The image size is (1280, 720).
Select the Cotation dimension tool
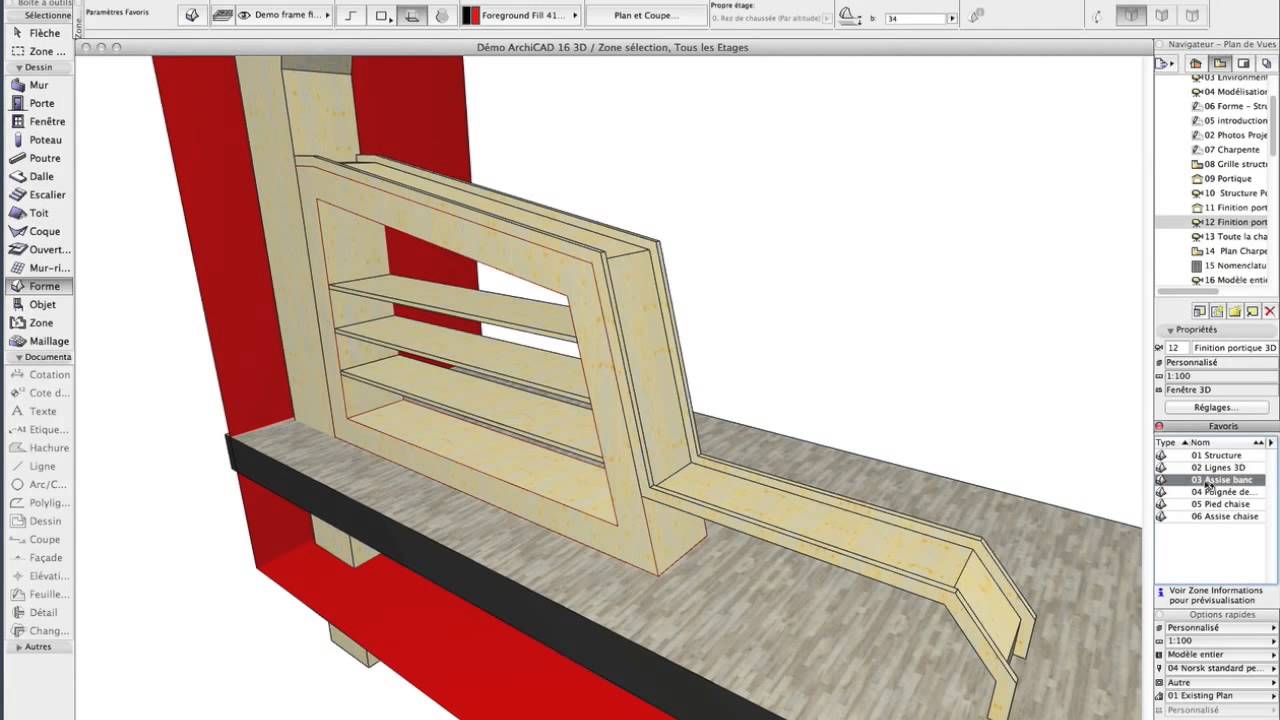pyautogui.click(x=38, y=375)
